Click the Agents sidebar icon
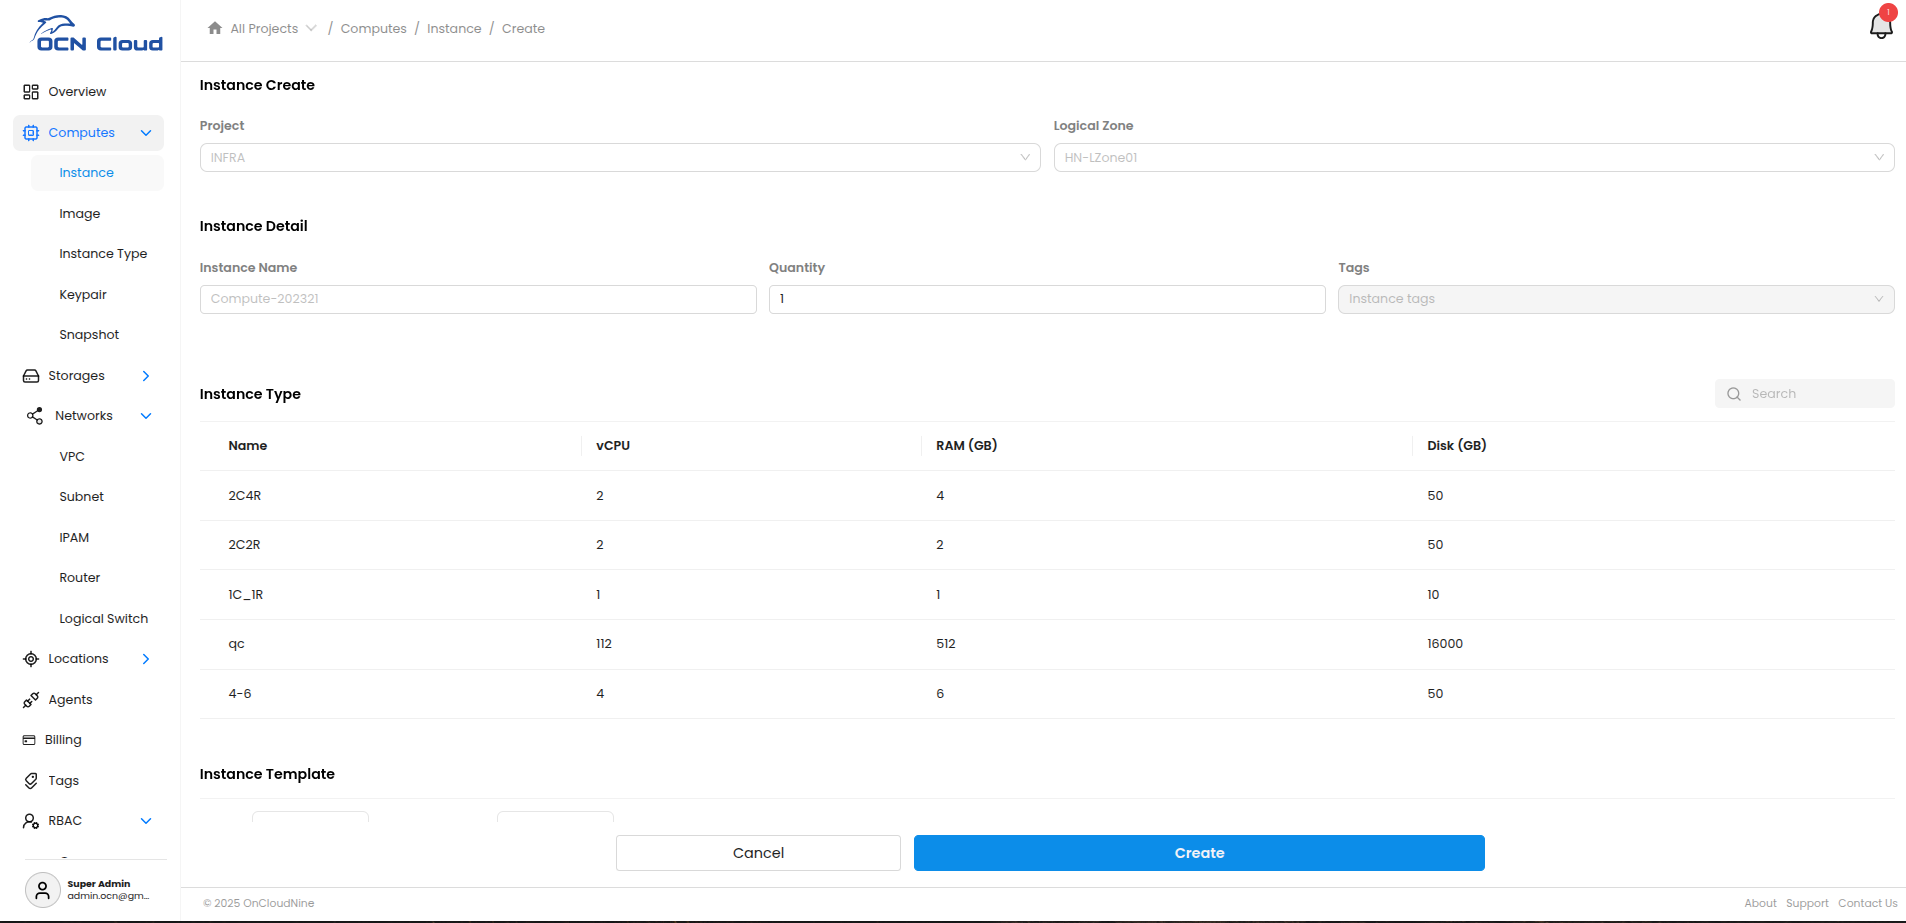Viewport: 1906px width, 923px height. coord(31,700)
